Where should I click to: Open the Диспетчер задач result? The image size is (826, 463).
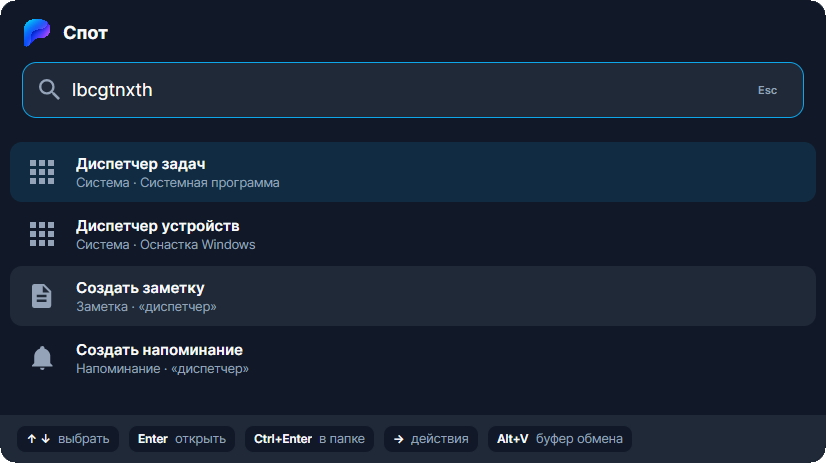(413, 172)
